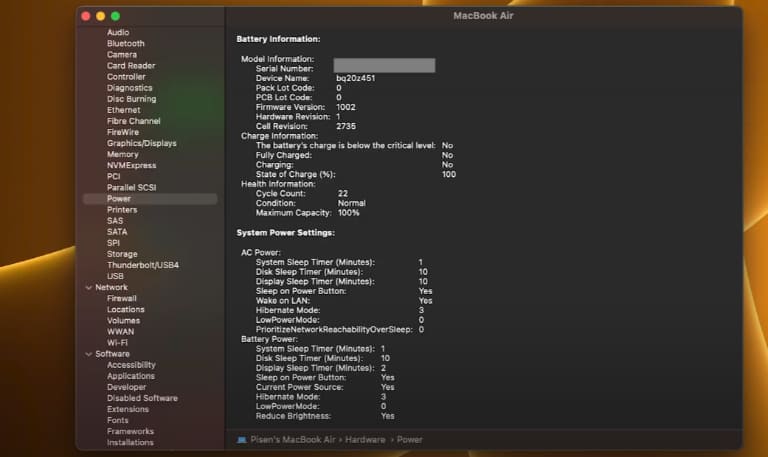Screen dimensions: 768x457
Task: Click Power in the path bar
Action: click(409, 440)
